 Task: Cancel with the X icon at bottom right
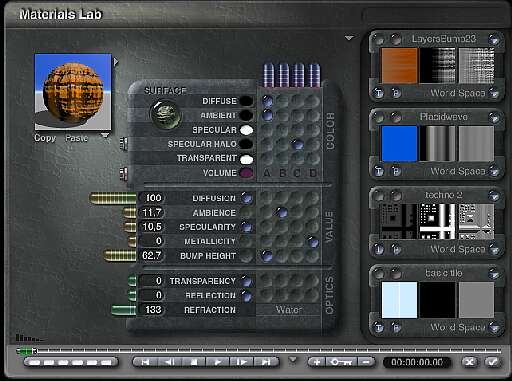[469, 362]
